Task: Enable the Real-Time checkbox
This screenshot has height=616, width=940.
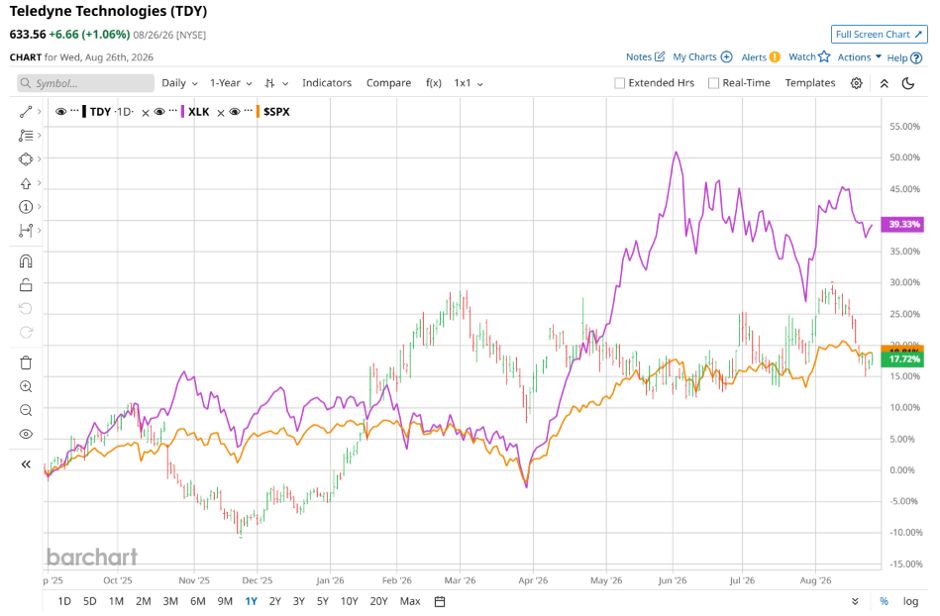Action: [713, 83]
